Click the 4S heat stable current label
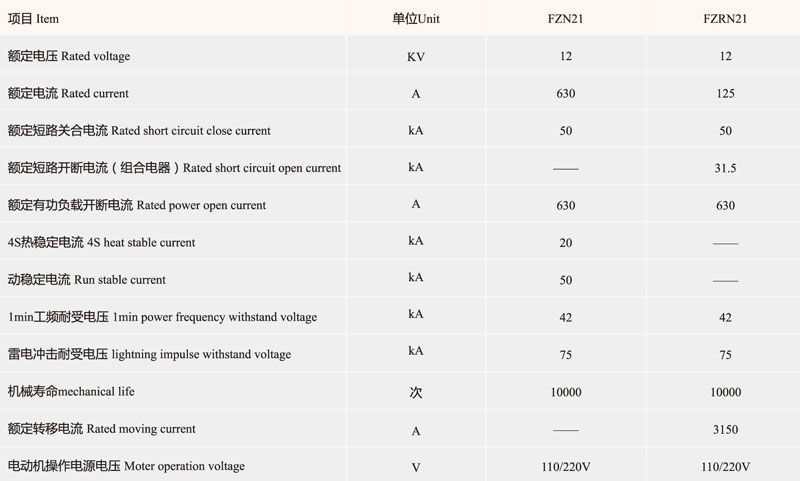Viewport: 800px width, 481px height. coord(101,242)
